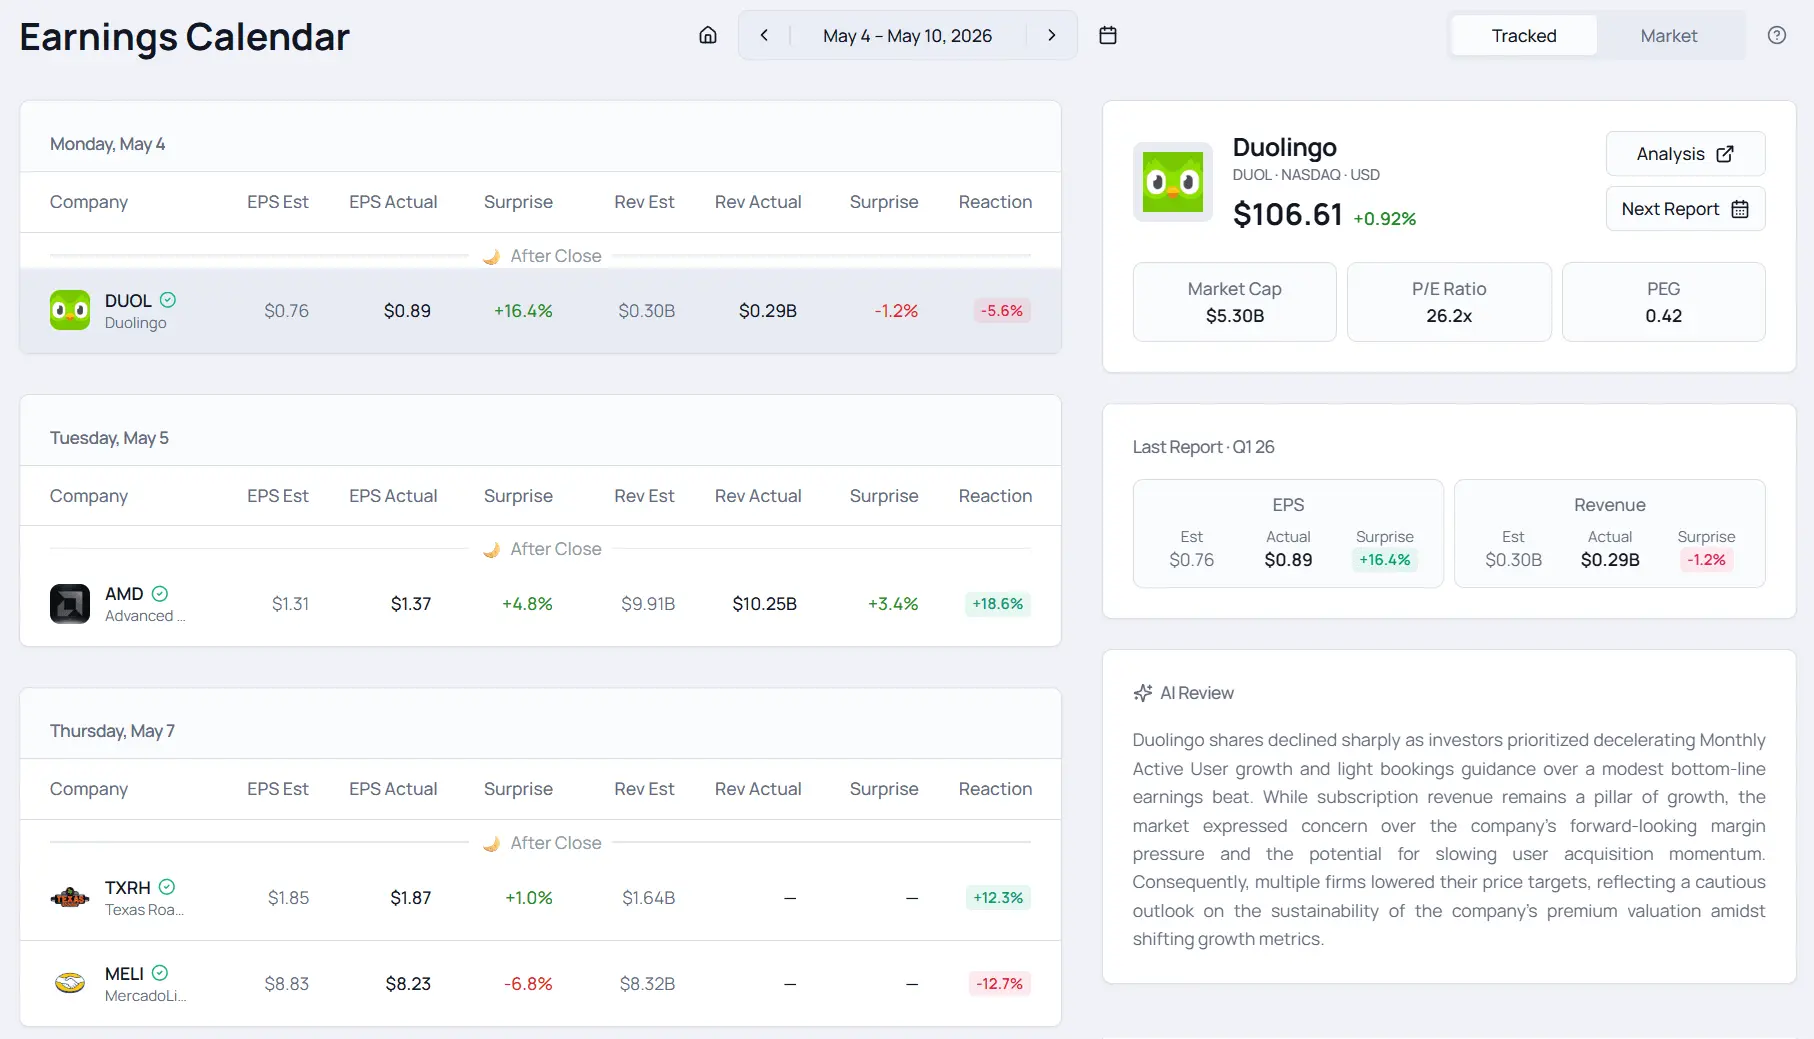Click the MercadoLibre logo icon

[70, 983]
